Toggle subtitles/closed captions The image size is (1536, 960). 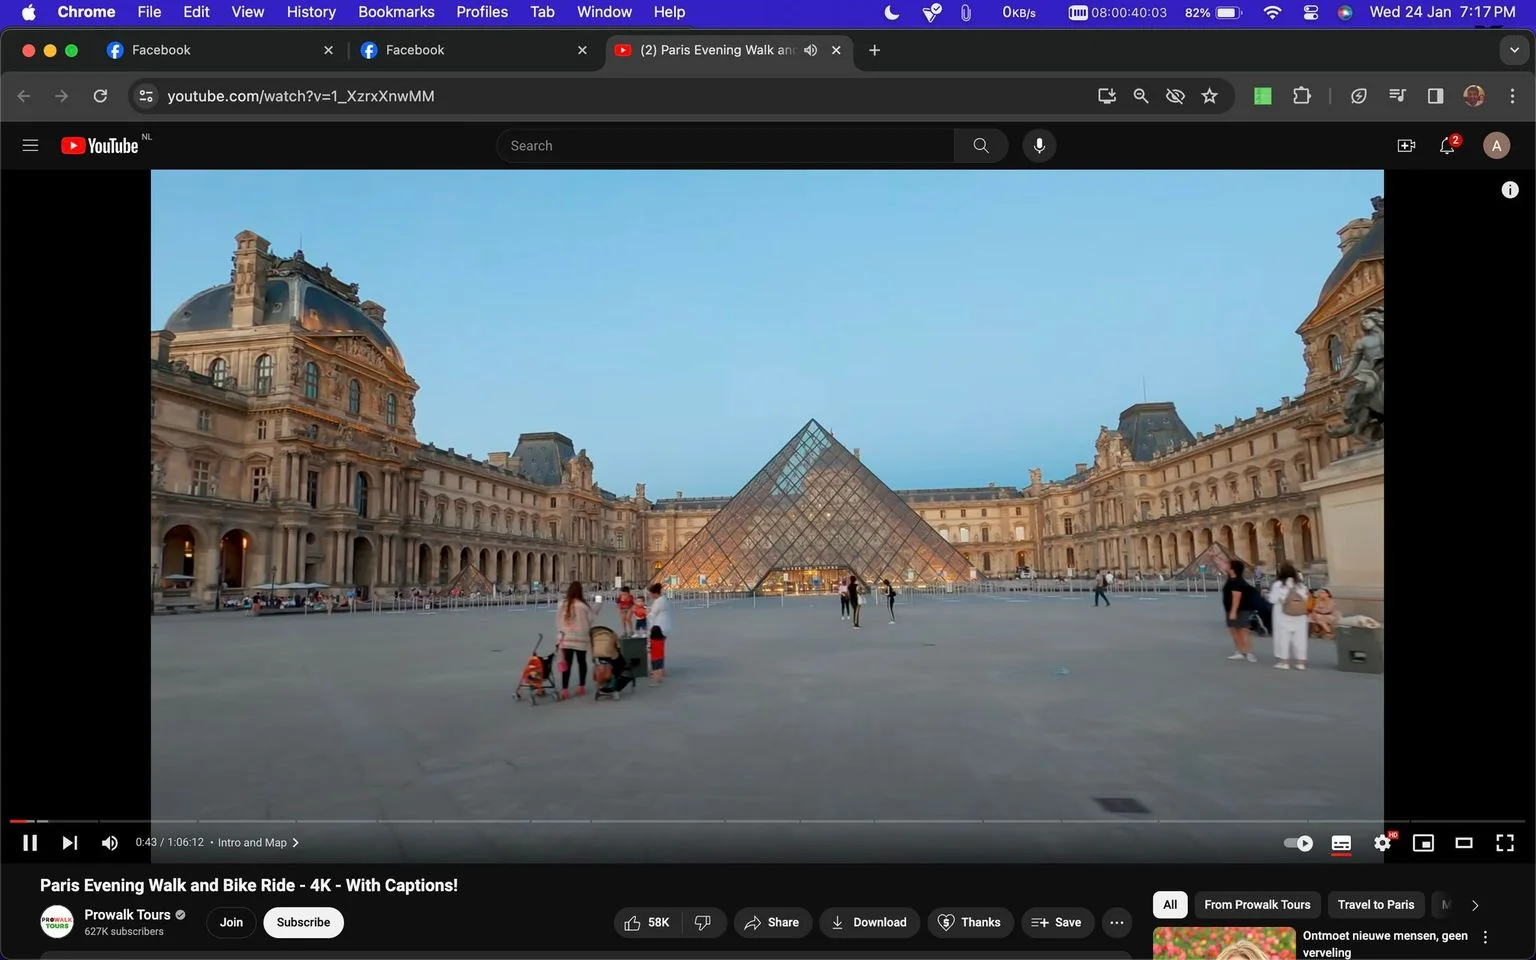click(1342, 843)
